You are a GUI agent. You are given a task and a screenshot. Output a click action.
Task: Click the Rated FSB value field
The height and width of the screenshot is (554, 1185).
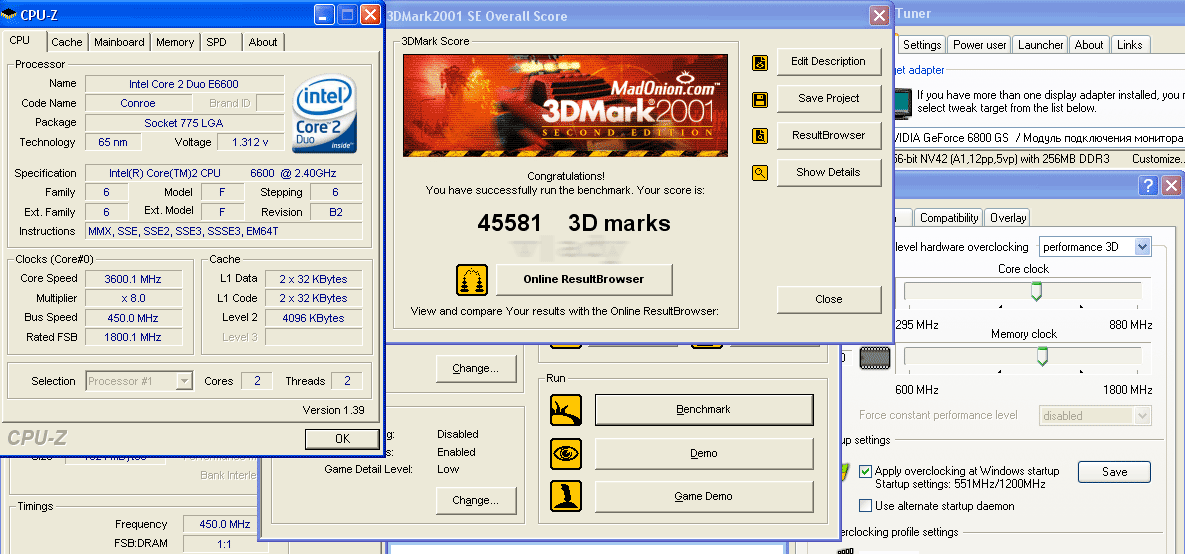pos(133,337)
